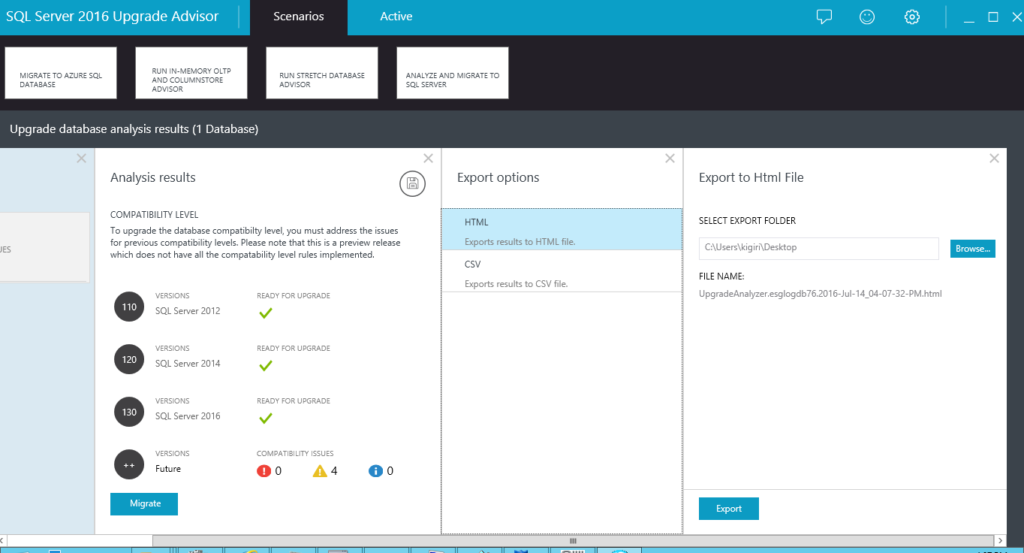Screen dimensions: 1024x553
Task: Click the COMPATIBILITY ISSUES label
Action: click(x=295, y=453)
